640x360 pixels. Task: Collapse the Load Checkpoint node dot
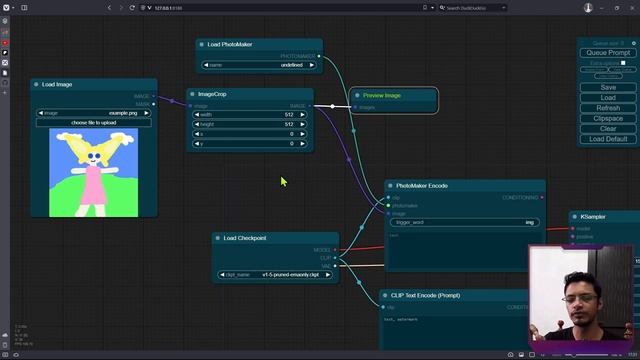point(218,238)
